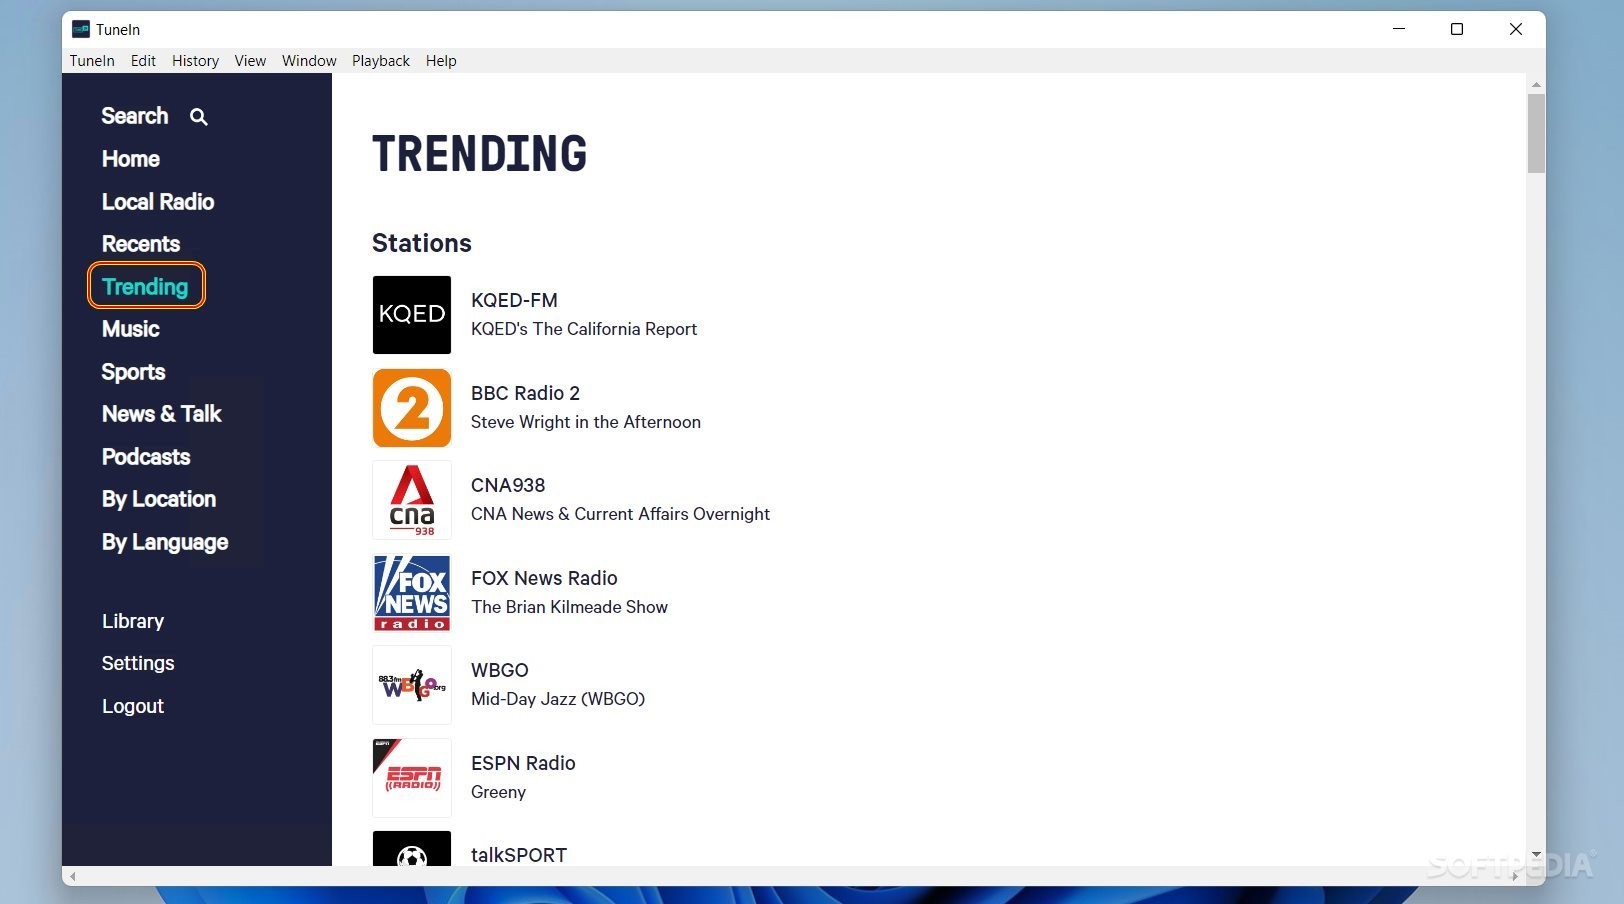Open the ESPN Radio logo

[x=412, y=778]
